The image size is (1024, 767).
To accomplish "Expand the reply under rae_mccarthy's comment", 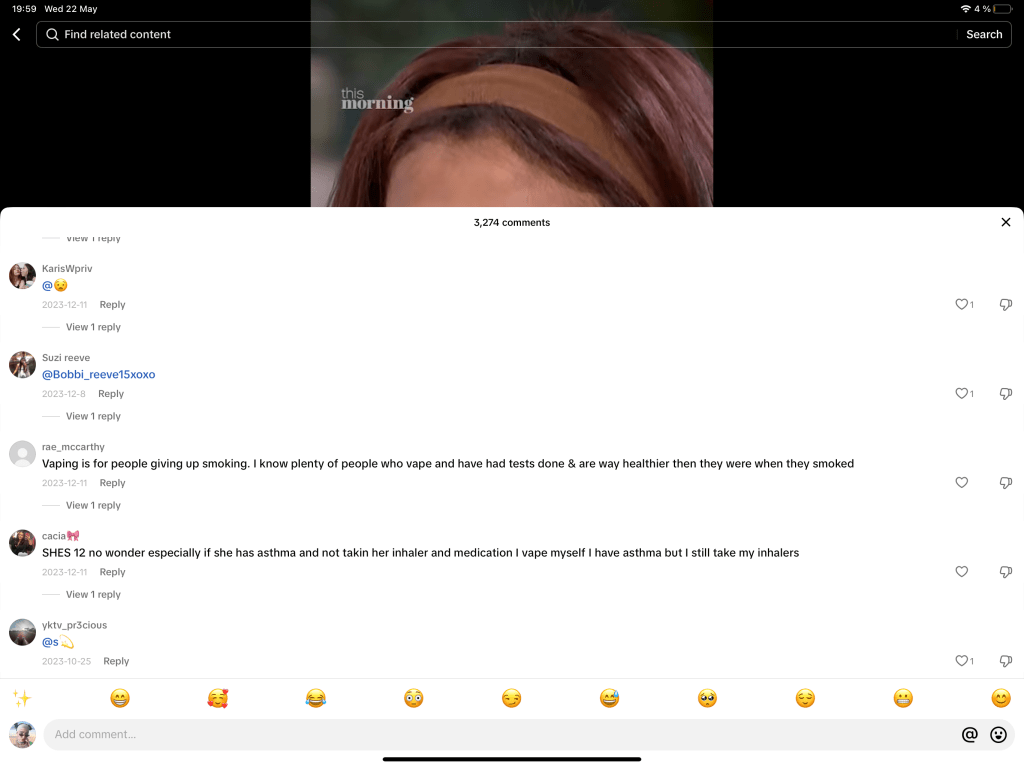I will tap(93, 506).
